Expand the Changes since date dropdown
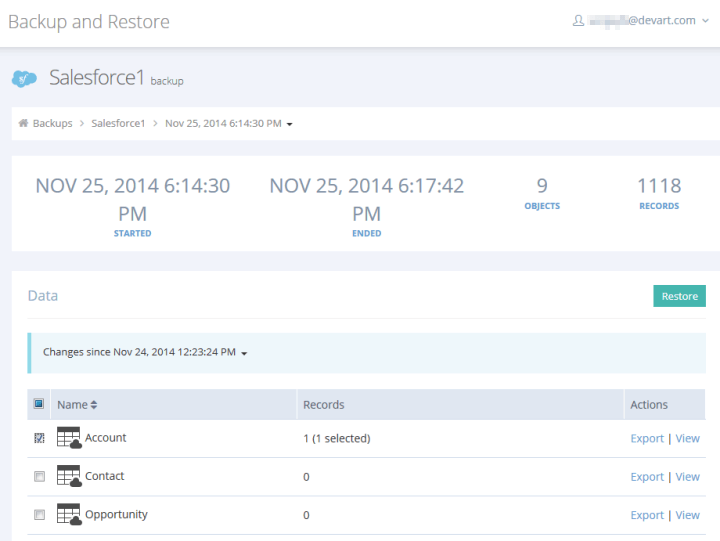Image resolution: width=720 pixels, height=541 pixels. coord(244,353)
